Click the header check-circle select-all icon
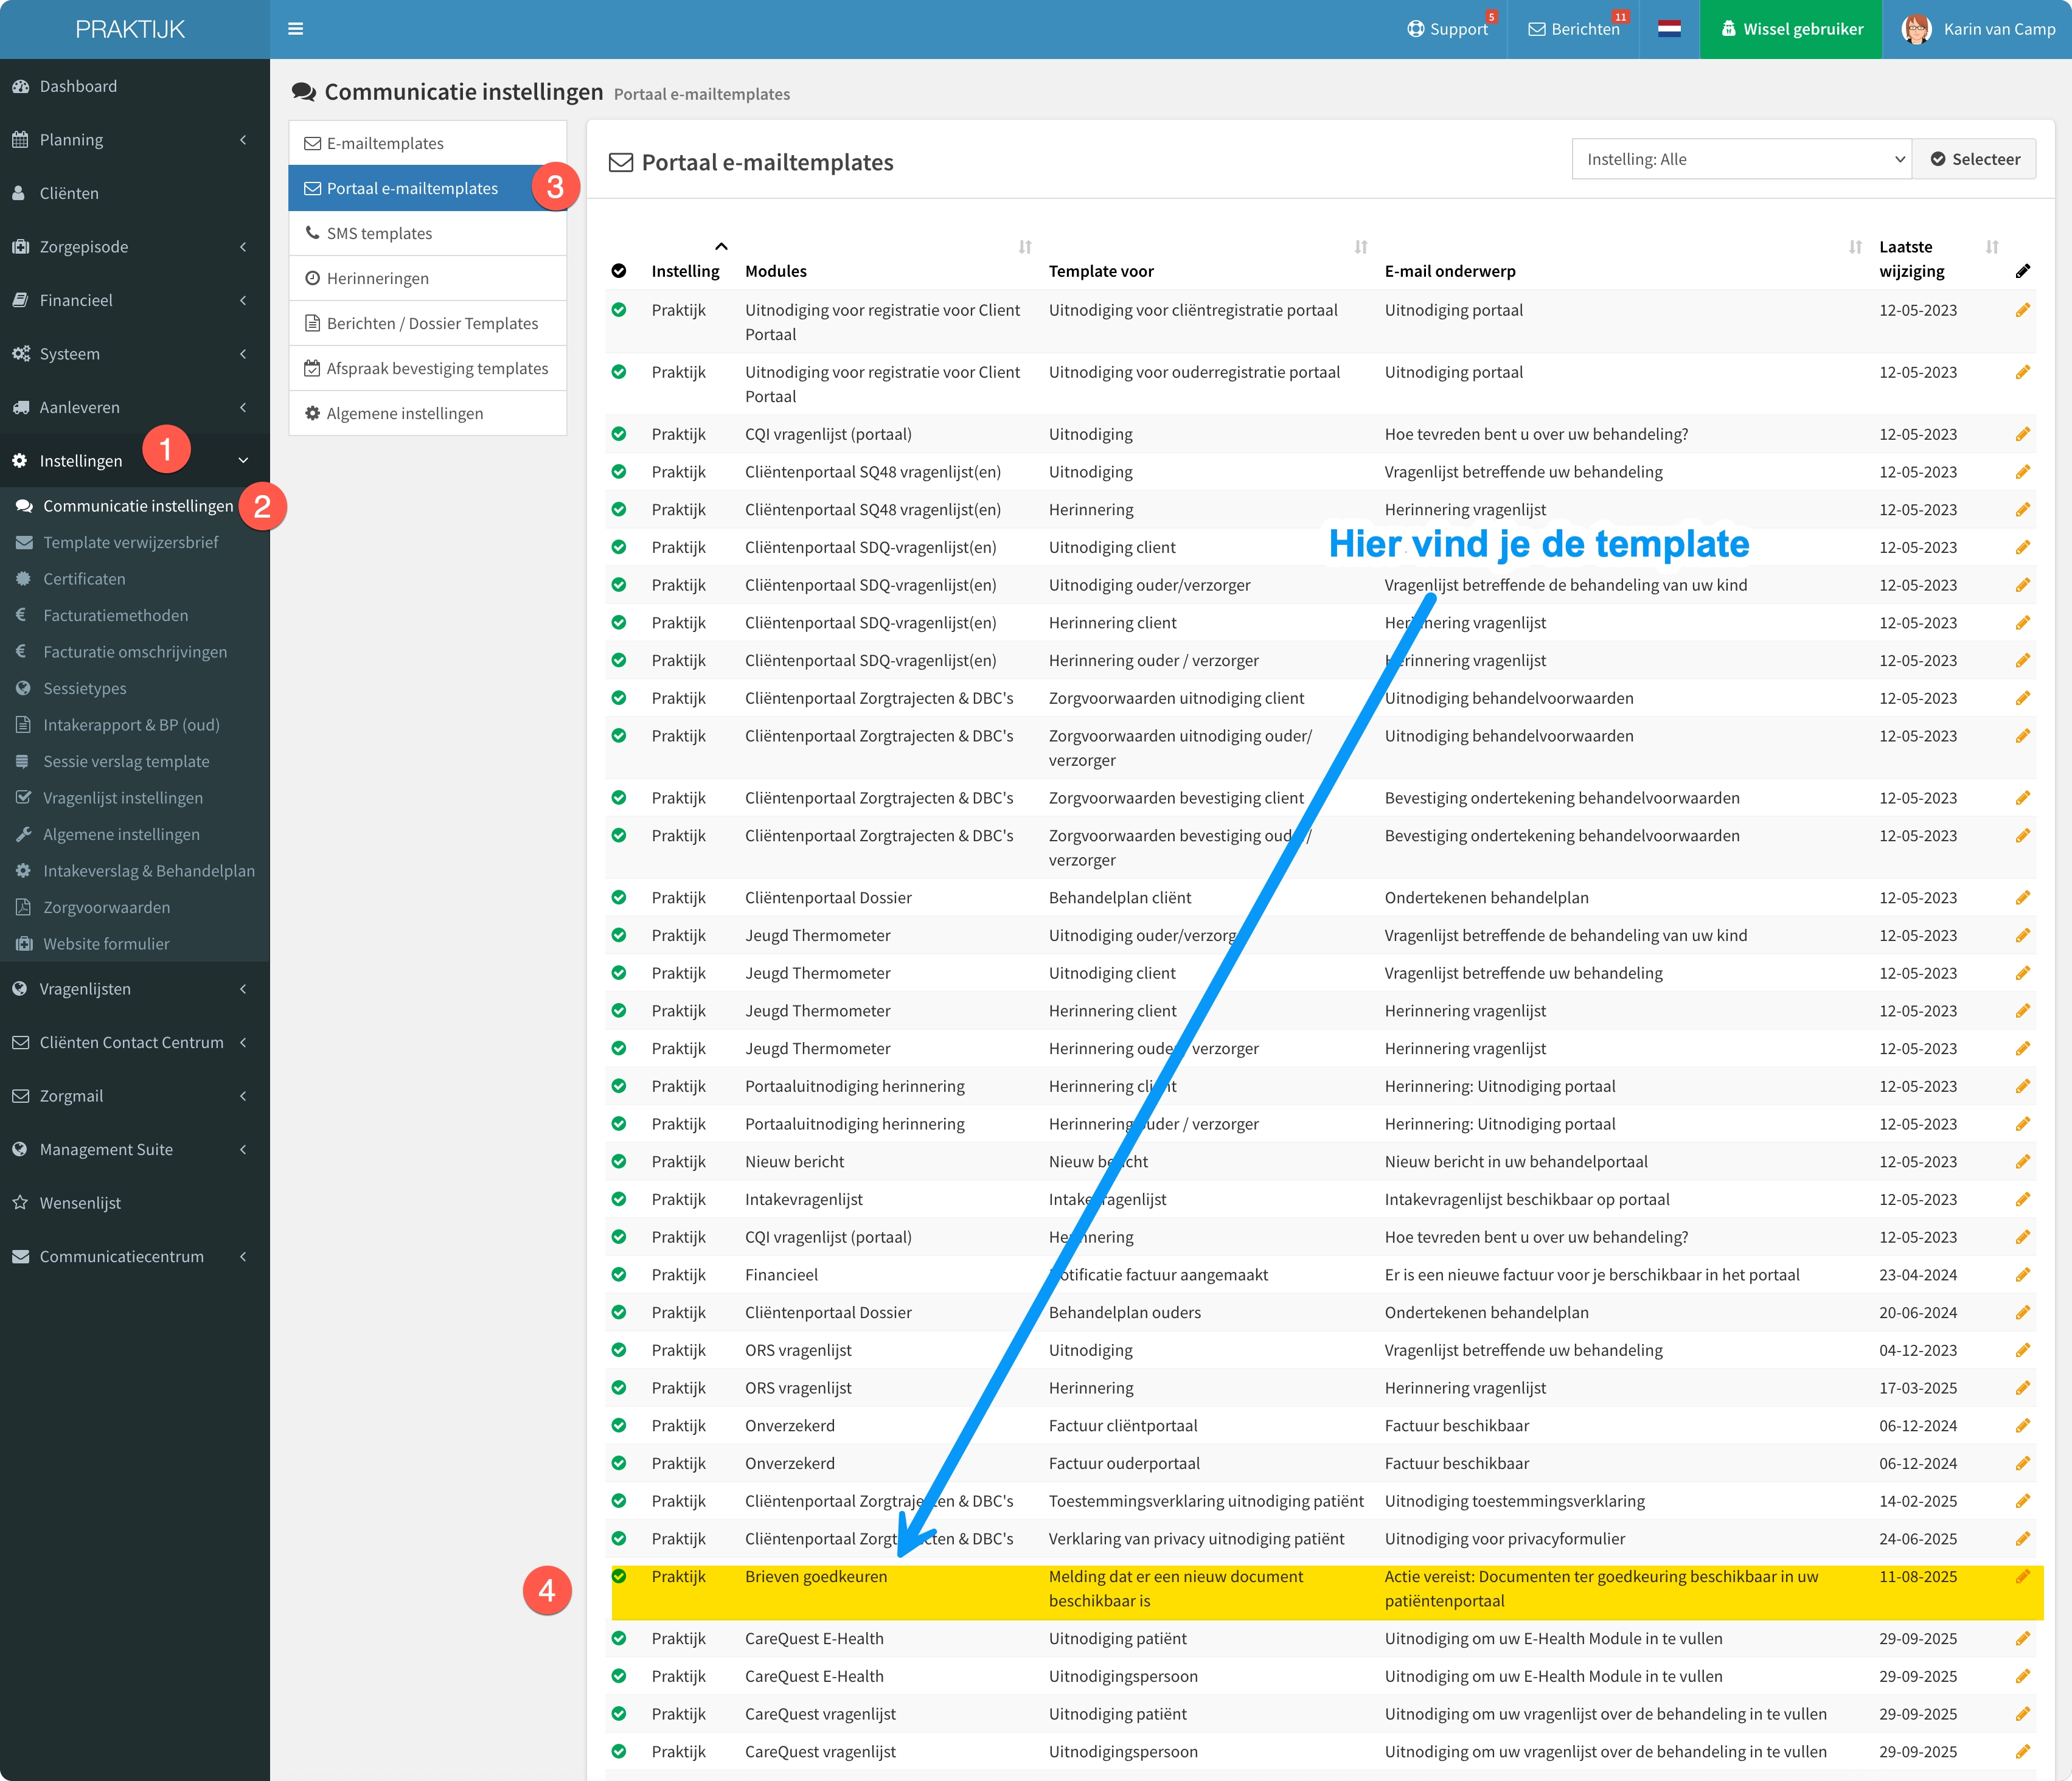Image resolution: width=2072 pixels, height=1781 pixels. (619, 271)
